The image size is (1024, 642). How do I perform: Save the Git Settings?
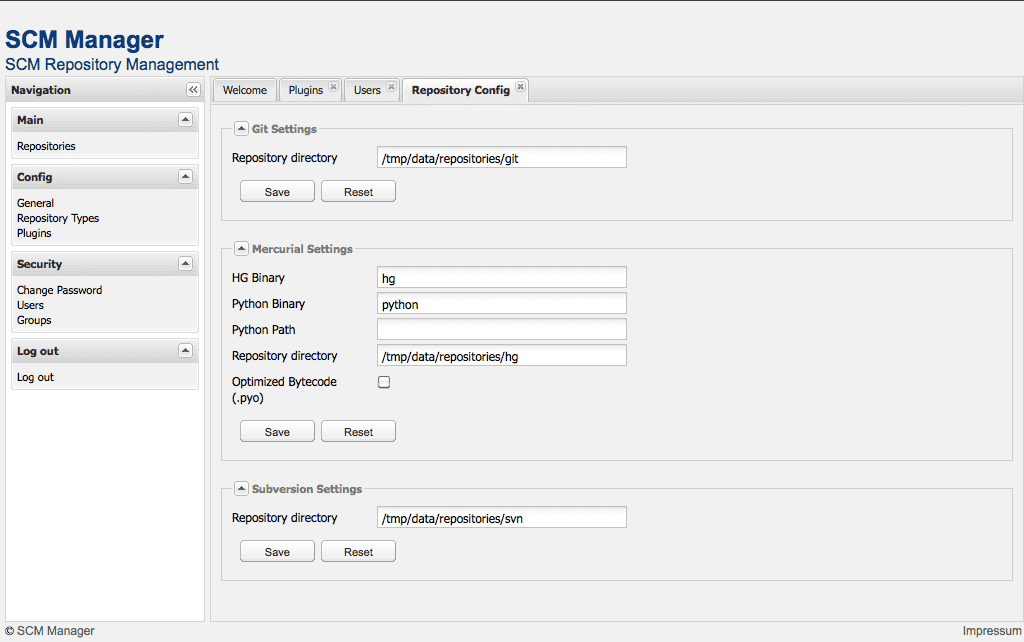click(276, 191)
